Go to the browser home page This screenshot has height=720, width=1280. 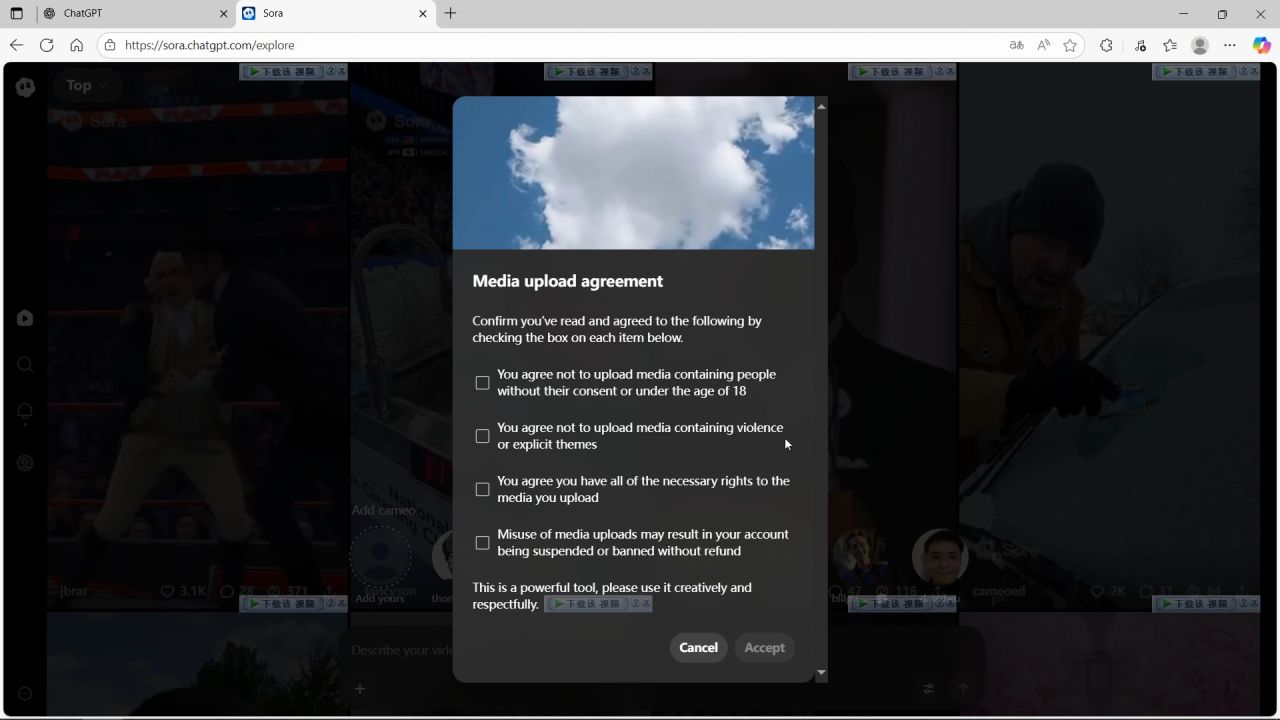76,45
